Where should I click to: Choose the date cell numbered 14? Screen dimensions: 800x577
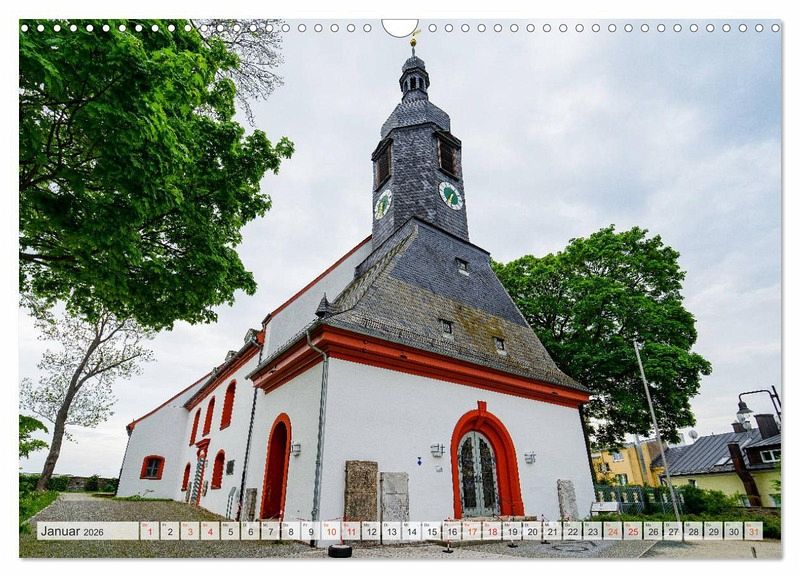click(412, 531)
